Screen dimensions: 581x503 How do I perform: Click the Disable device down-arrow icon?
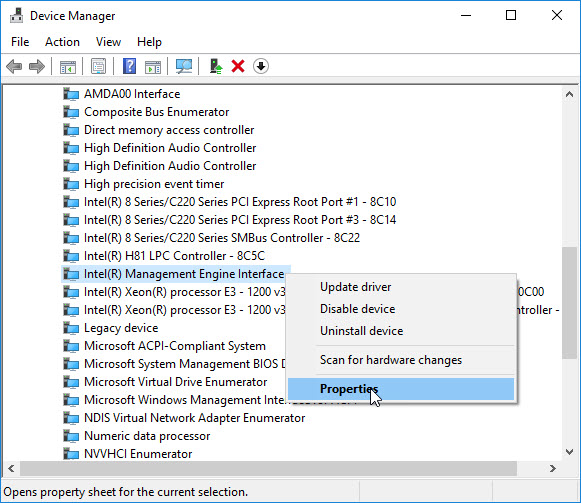(261, 66)
